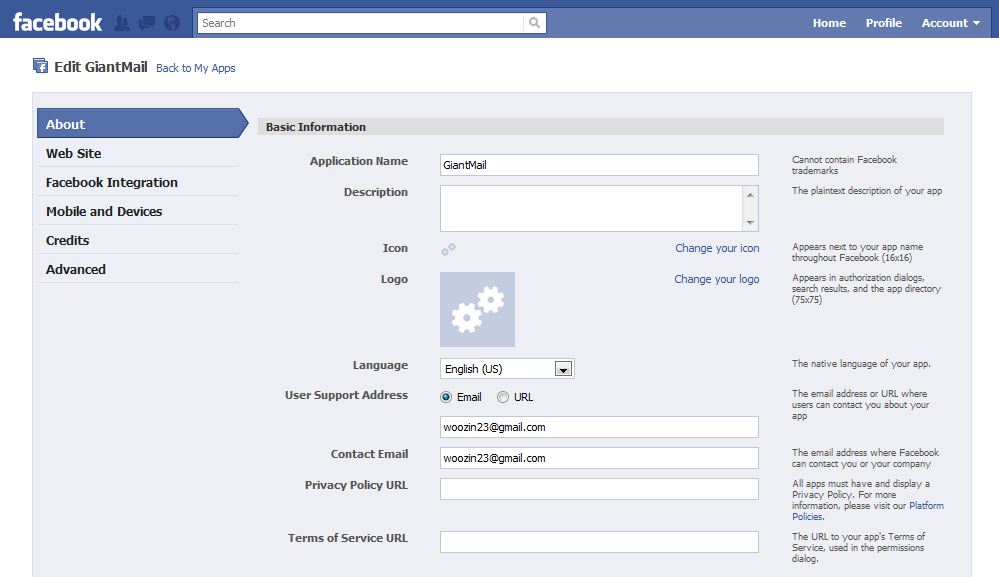Click the Edit GiantMail app page icon
The height and width of the screenshot is (577, 999).
40,66
